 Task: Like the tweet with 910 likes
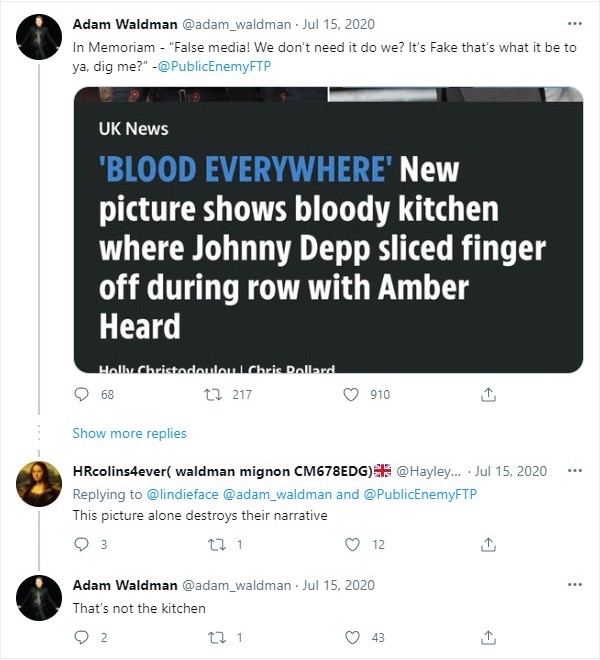(x=351, y=394)
